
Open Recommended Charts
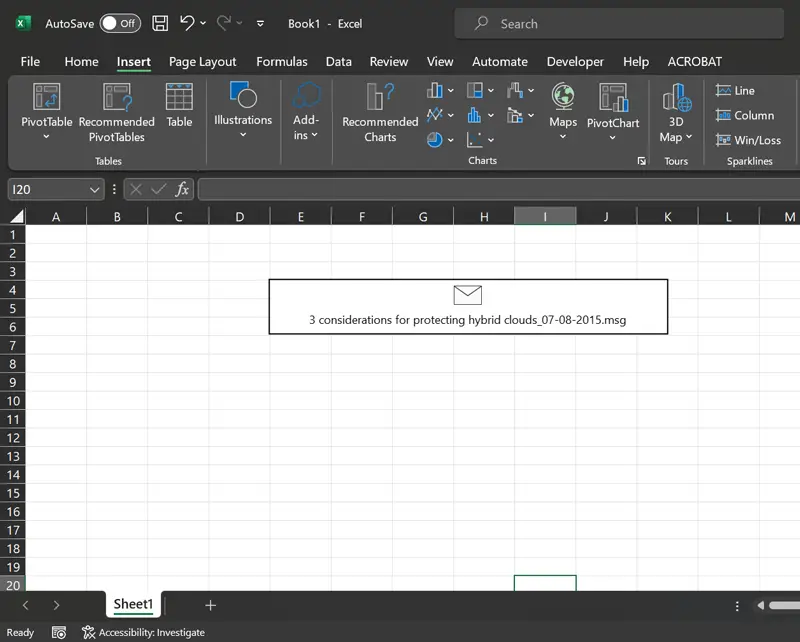(378, 112)
